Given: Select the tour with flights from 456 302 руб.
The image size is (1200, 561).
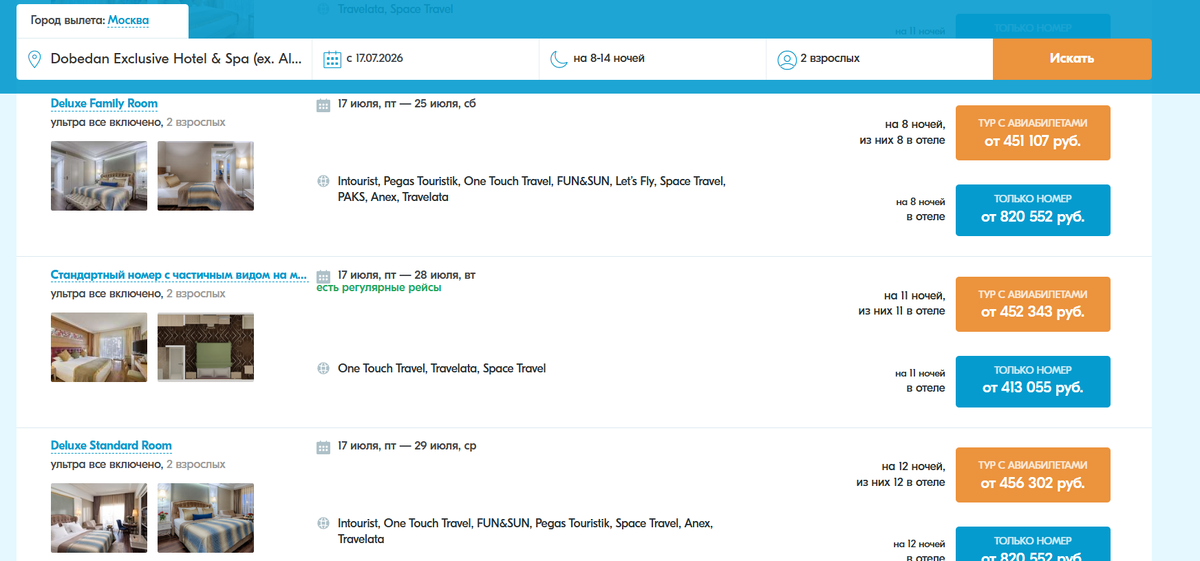Looking at the screenshot, I should (x=1033, y=475).
